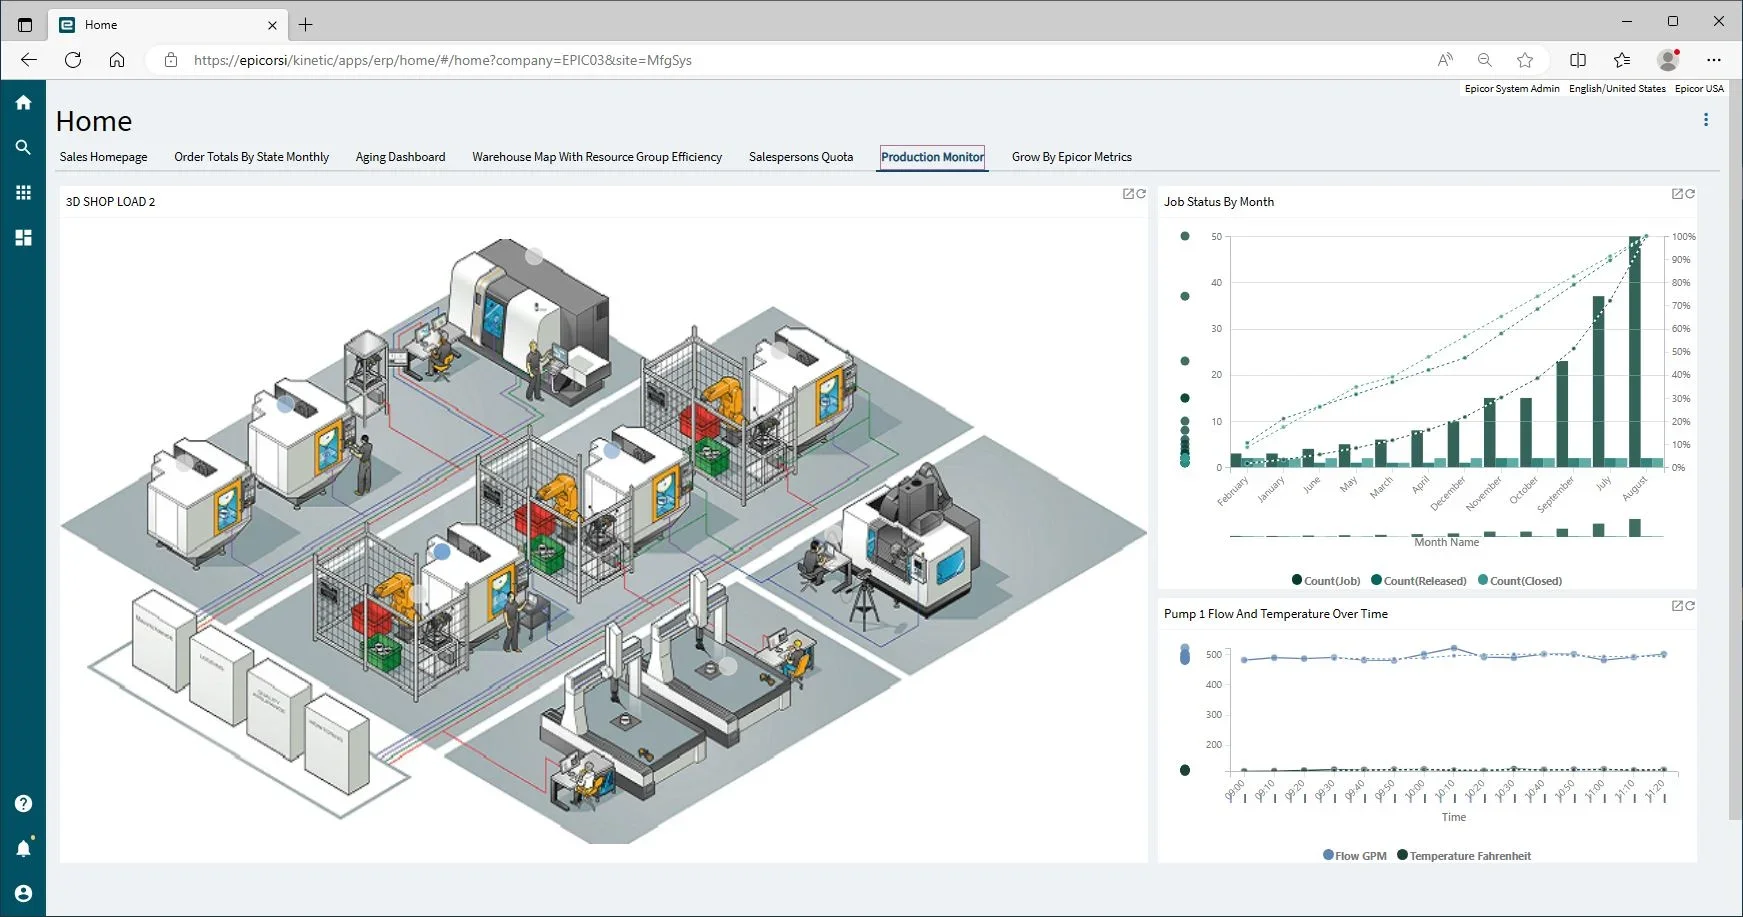Toggle the Count(Job) legend series

click(1326, 581)
